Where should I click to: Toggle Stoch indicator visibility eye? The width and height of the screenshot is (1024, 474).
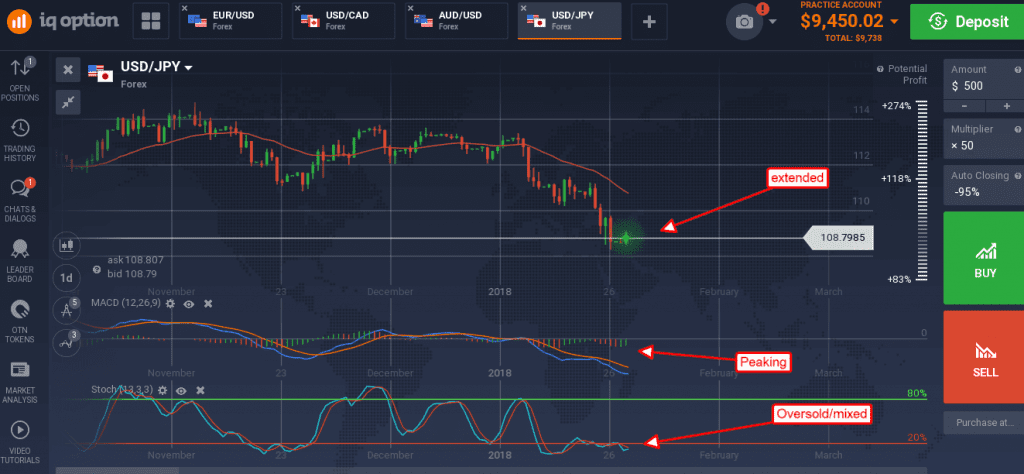click(x=182, y=390)
